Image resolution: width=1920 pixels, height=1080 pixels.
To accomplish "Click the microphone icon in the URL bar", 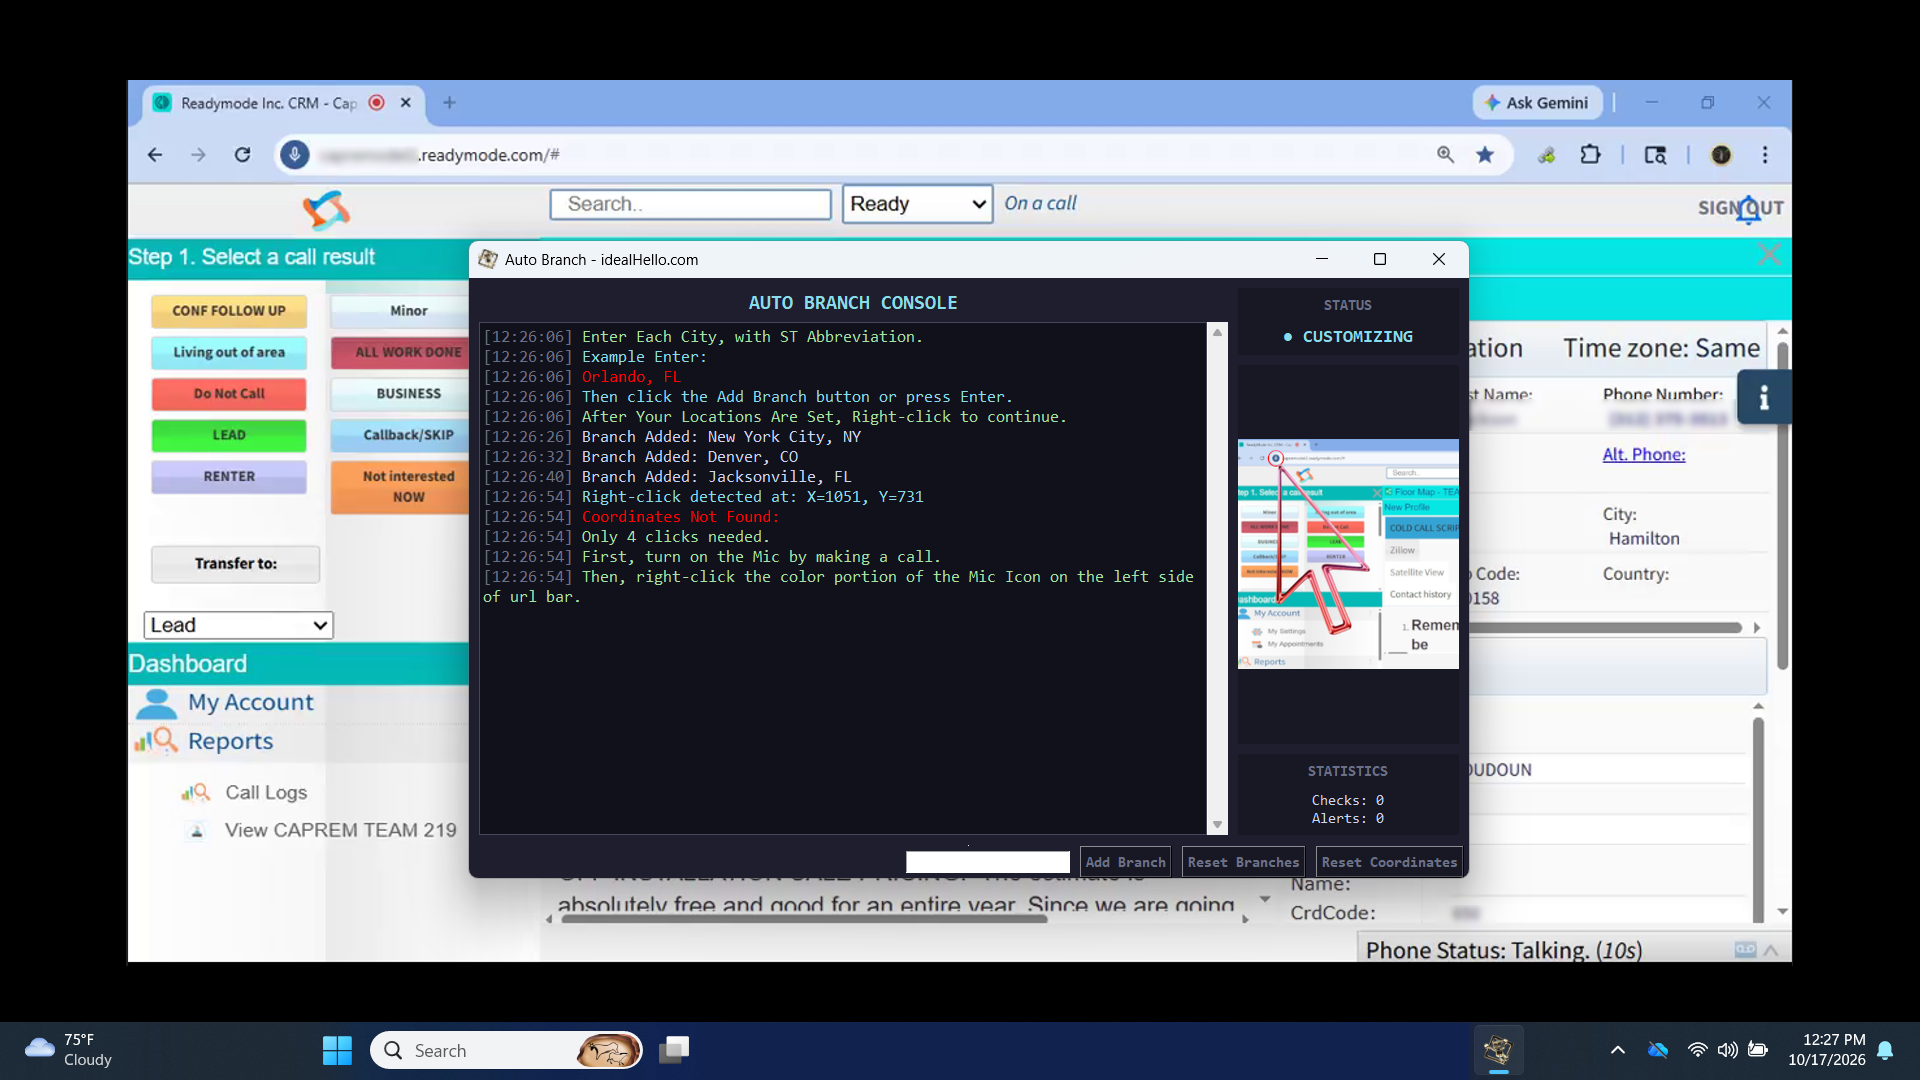I will click(294, 155).
